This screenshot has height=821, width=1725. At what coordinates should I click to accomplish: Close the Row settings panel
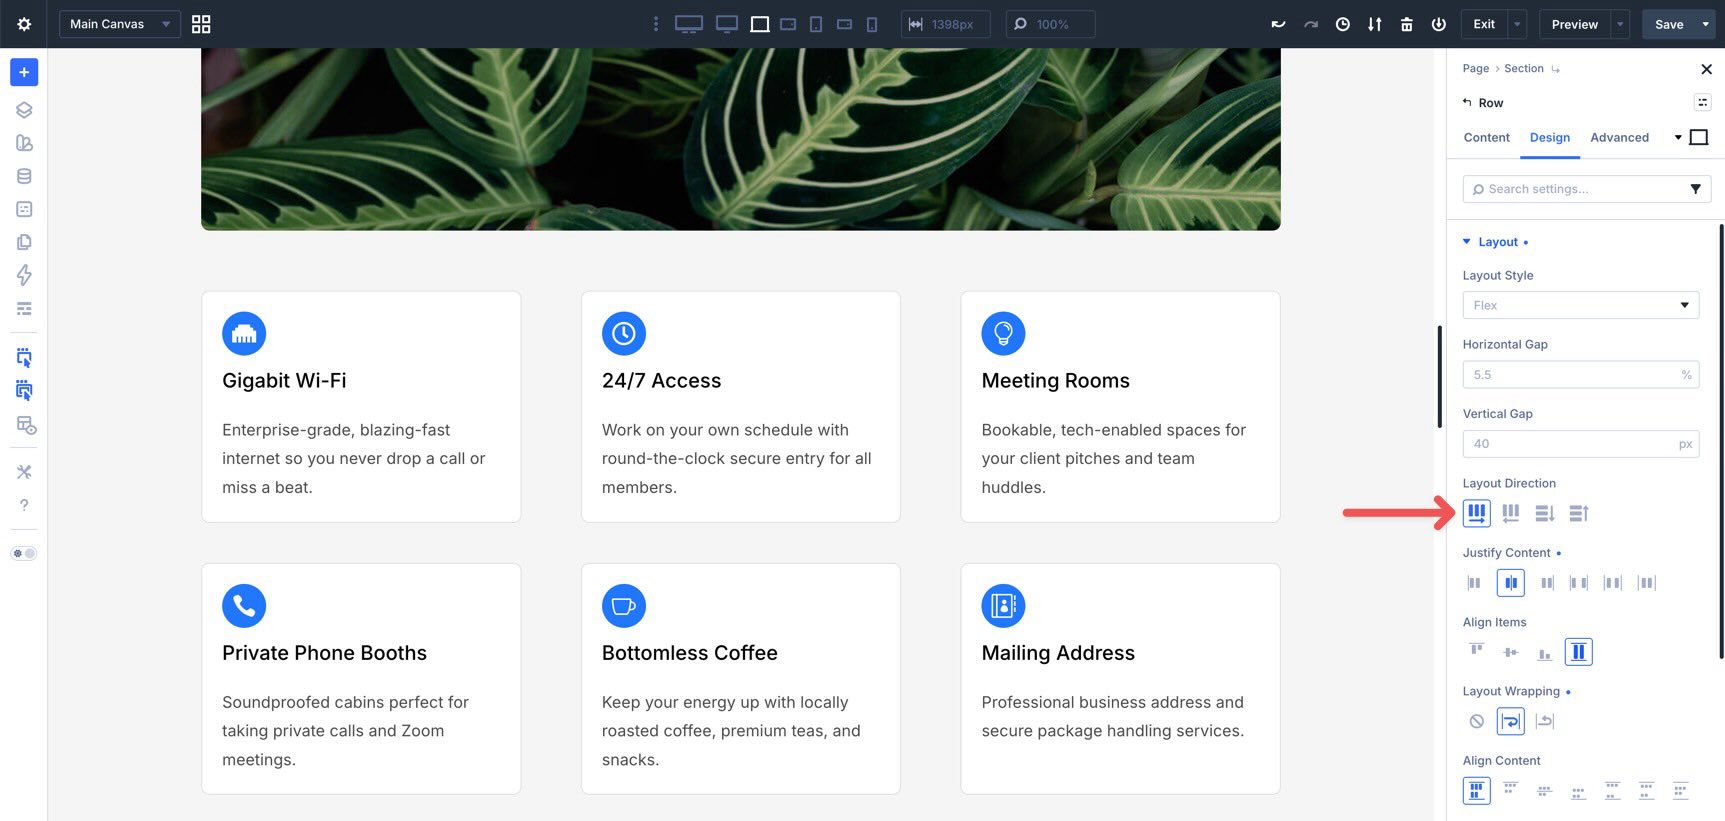point(1707,69)
